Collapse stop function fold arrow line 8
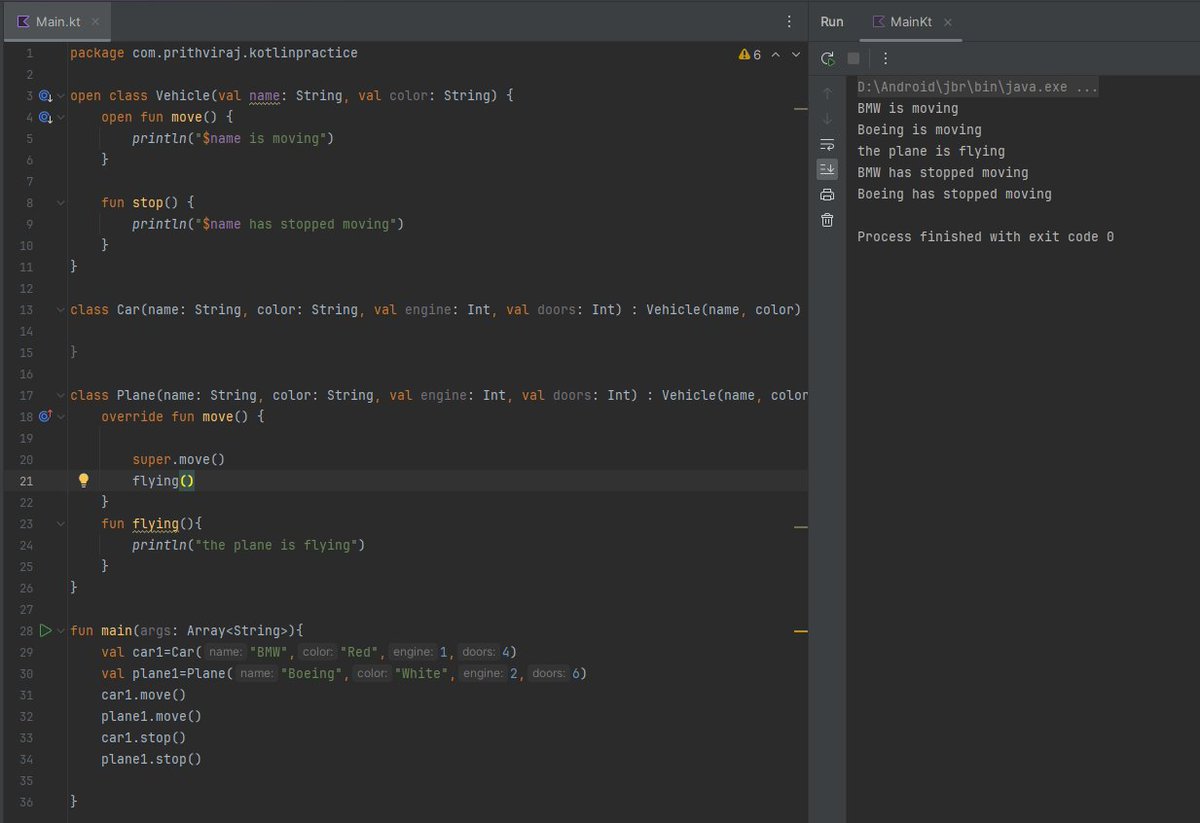This screenshot has width=1200, height=823. click(x=61, y=203)
